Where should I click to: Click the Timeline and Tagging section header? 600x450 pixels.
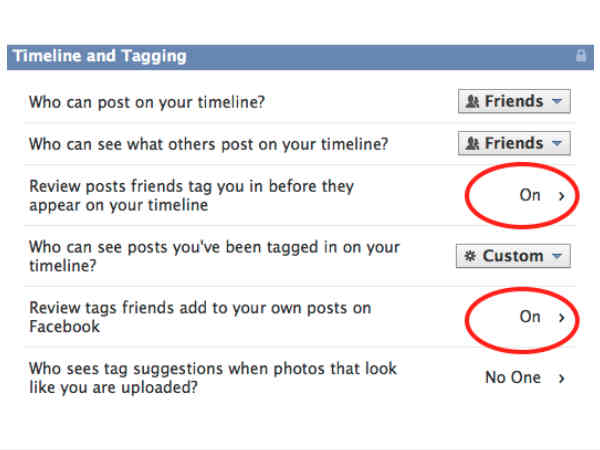click(100, 56)
